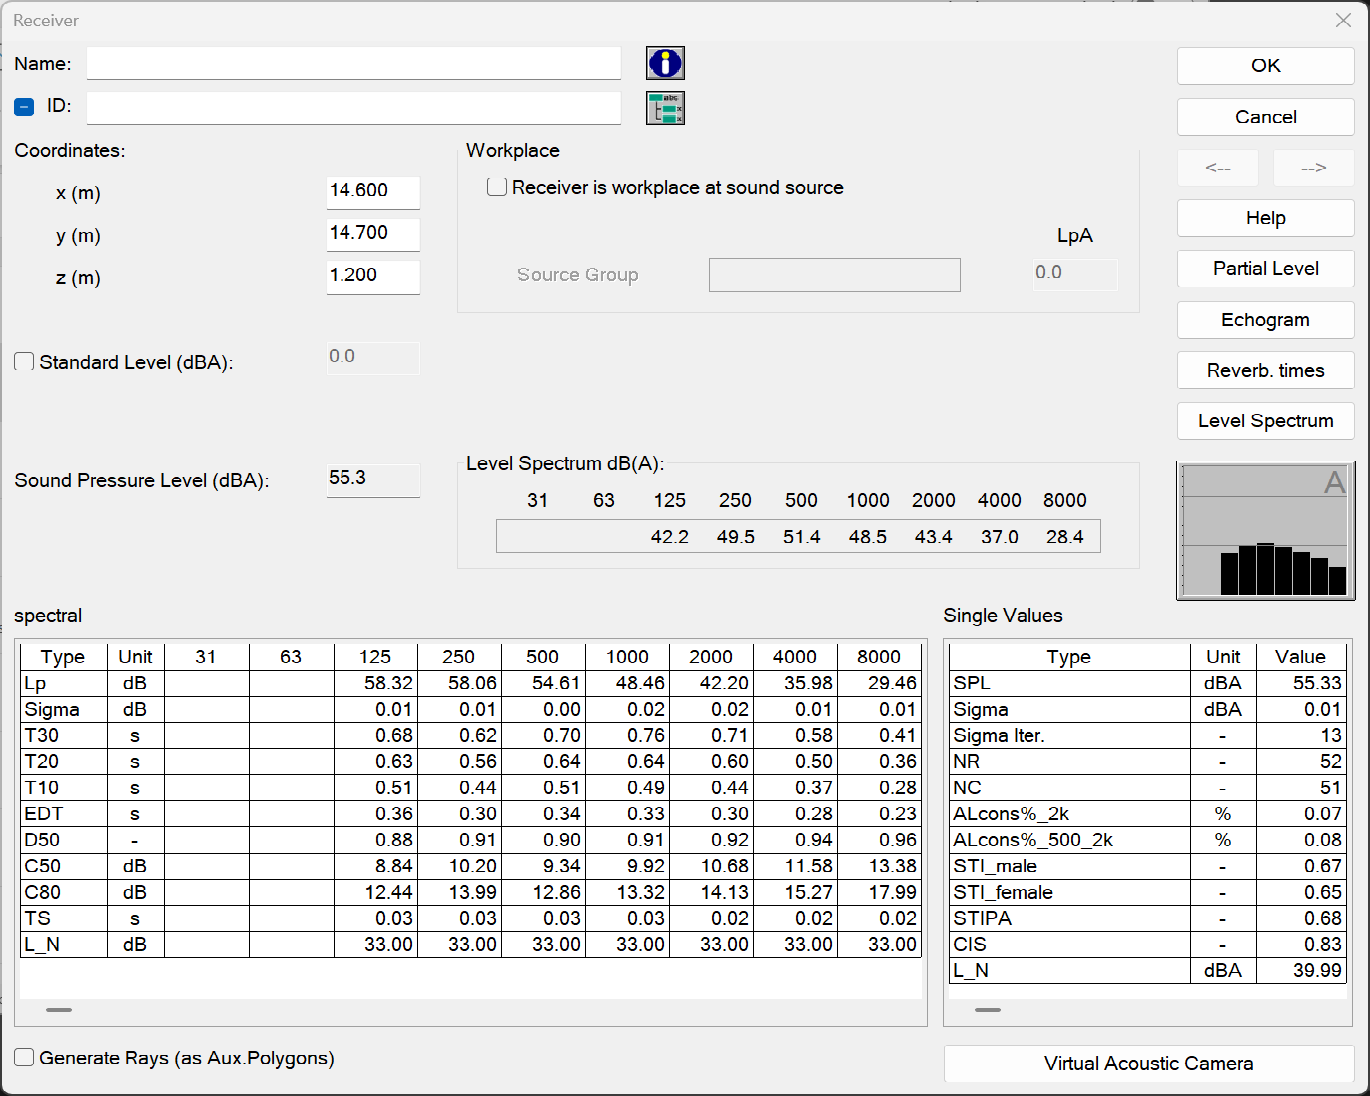Click the 42.2 value under 125 in Level Spectrum
This screenshot has width=1370, height=1096.
tap(669, 537)
